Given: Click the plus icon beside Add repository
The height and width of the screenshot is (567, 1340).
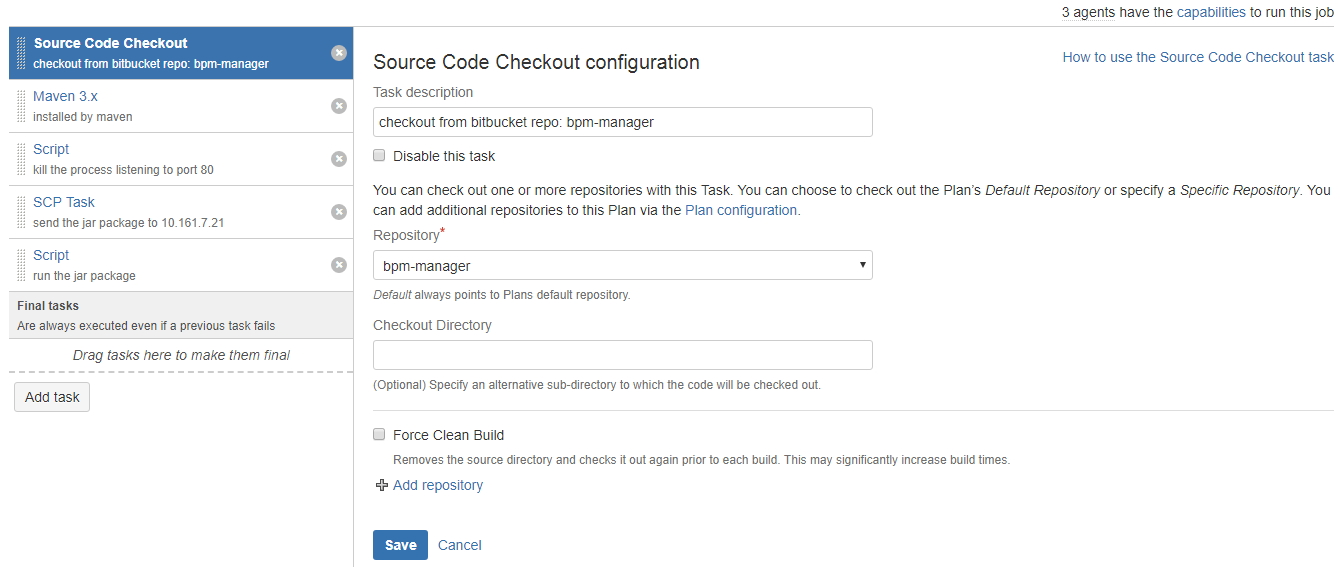Looking at the screenshot, I should point(381,486).
